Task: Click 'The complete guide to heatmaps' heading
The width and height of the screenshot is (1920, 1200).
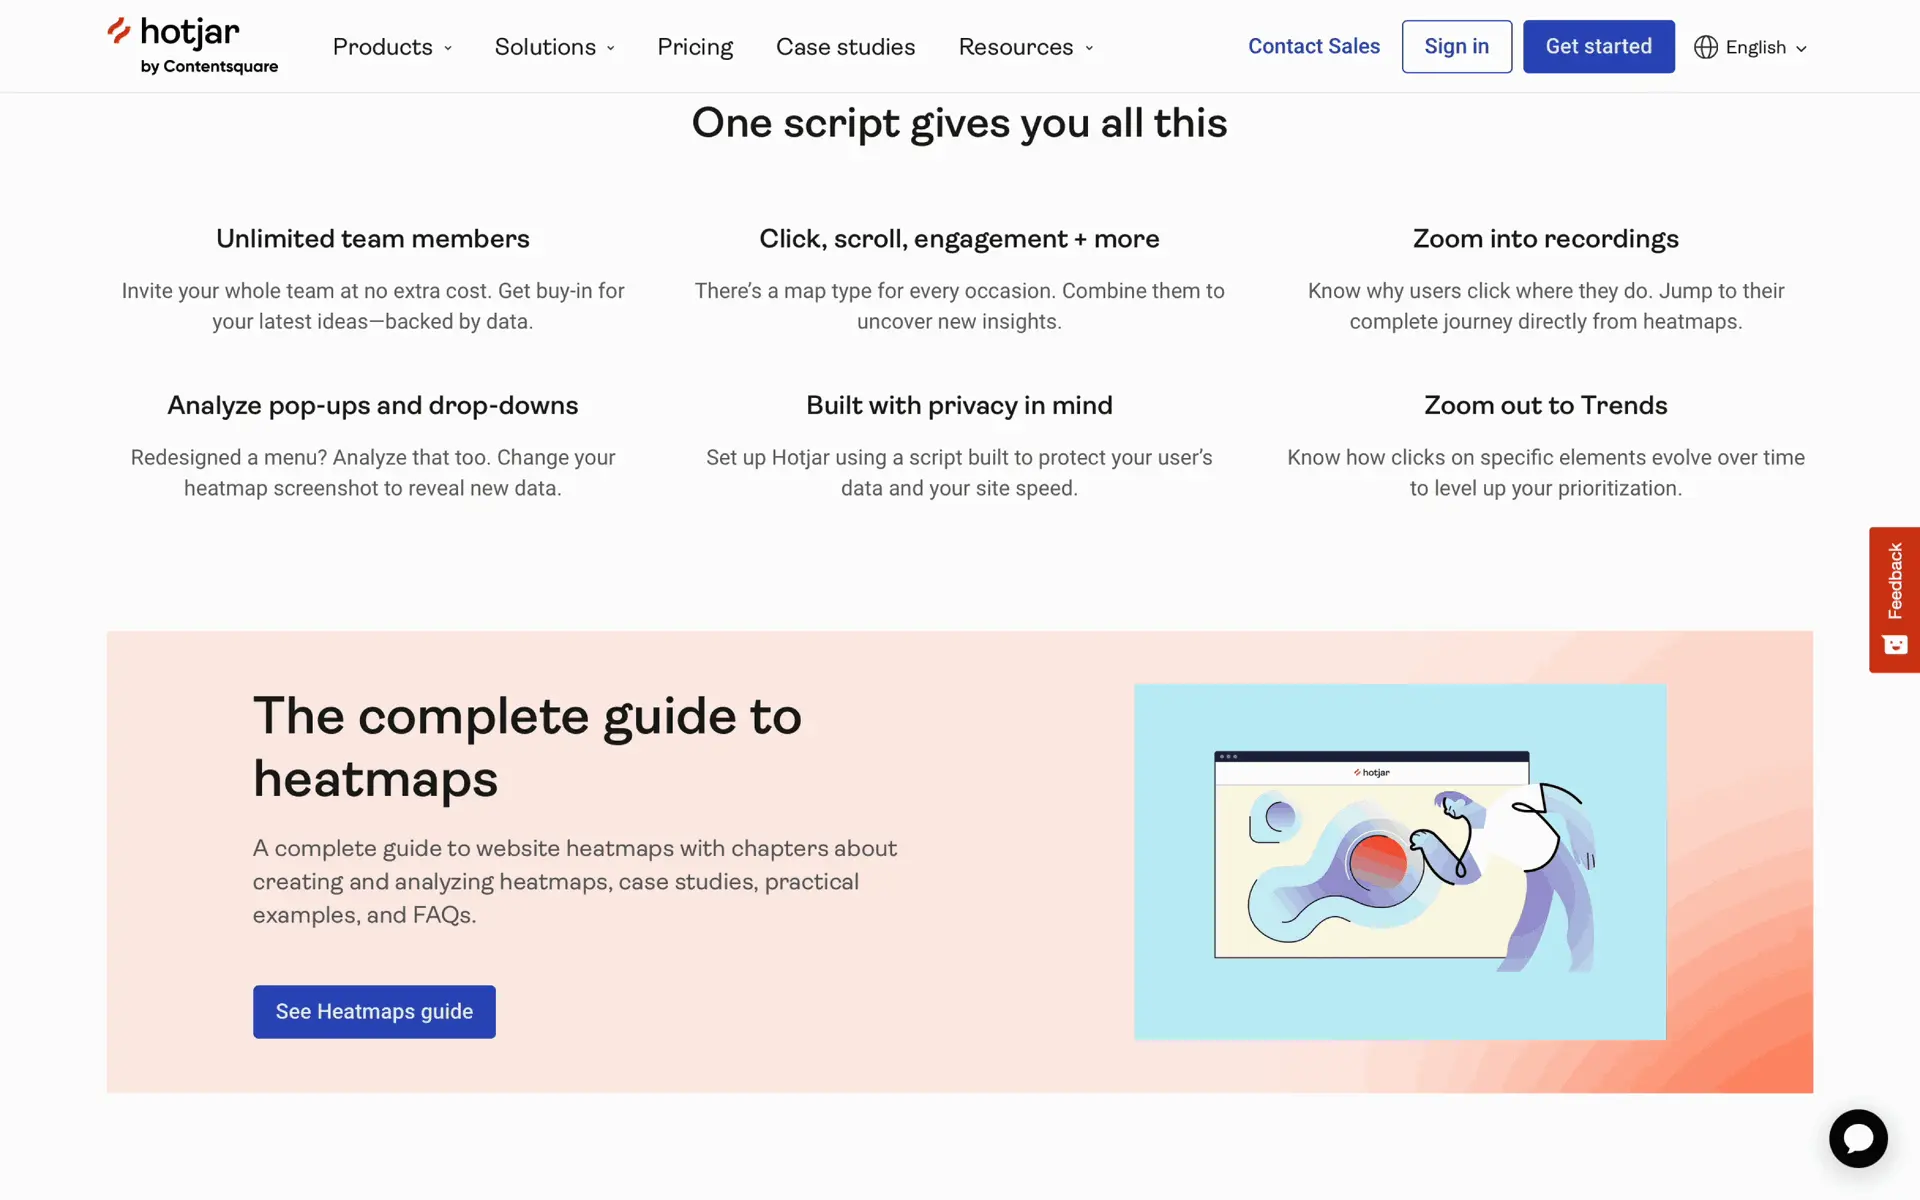Action: [527, 747]
